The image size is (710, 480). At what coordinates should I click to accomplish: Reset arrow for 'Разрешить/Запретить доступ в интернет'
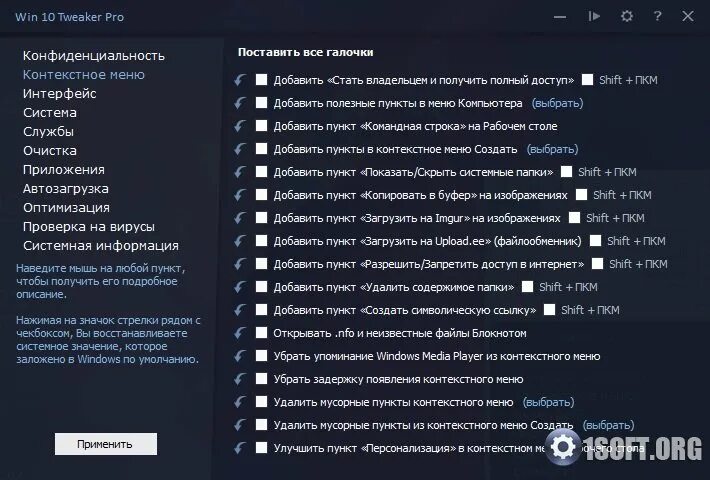pyautogui.click(x=240, y=264)
